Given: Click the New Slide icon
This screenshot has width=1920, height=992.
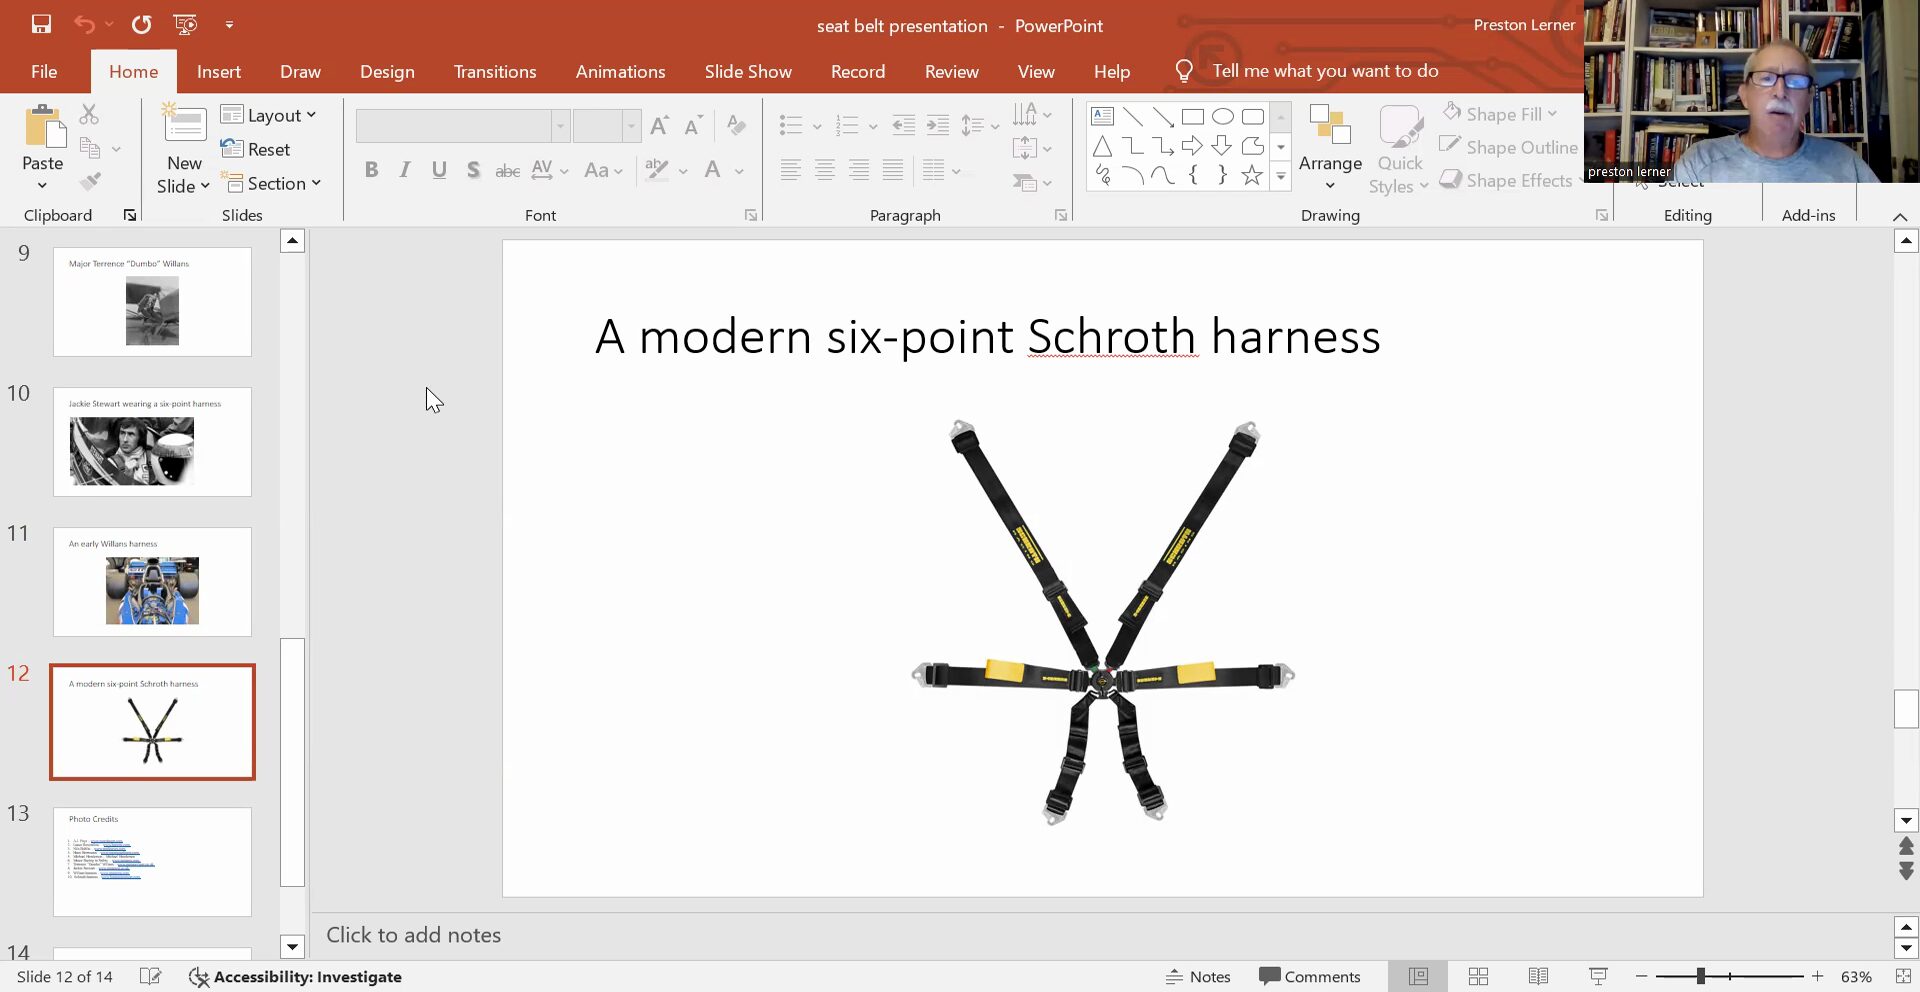Looking at the screenshot, I should tap(184, 124).
